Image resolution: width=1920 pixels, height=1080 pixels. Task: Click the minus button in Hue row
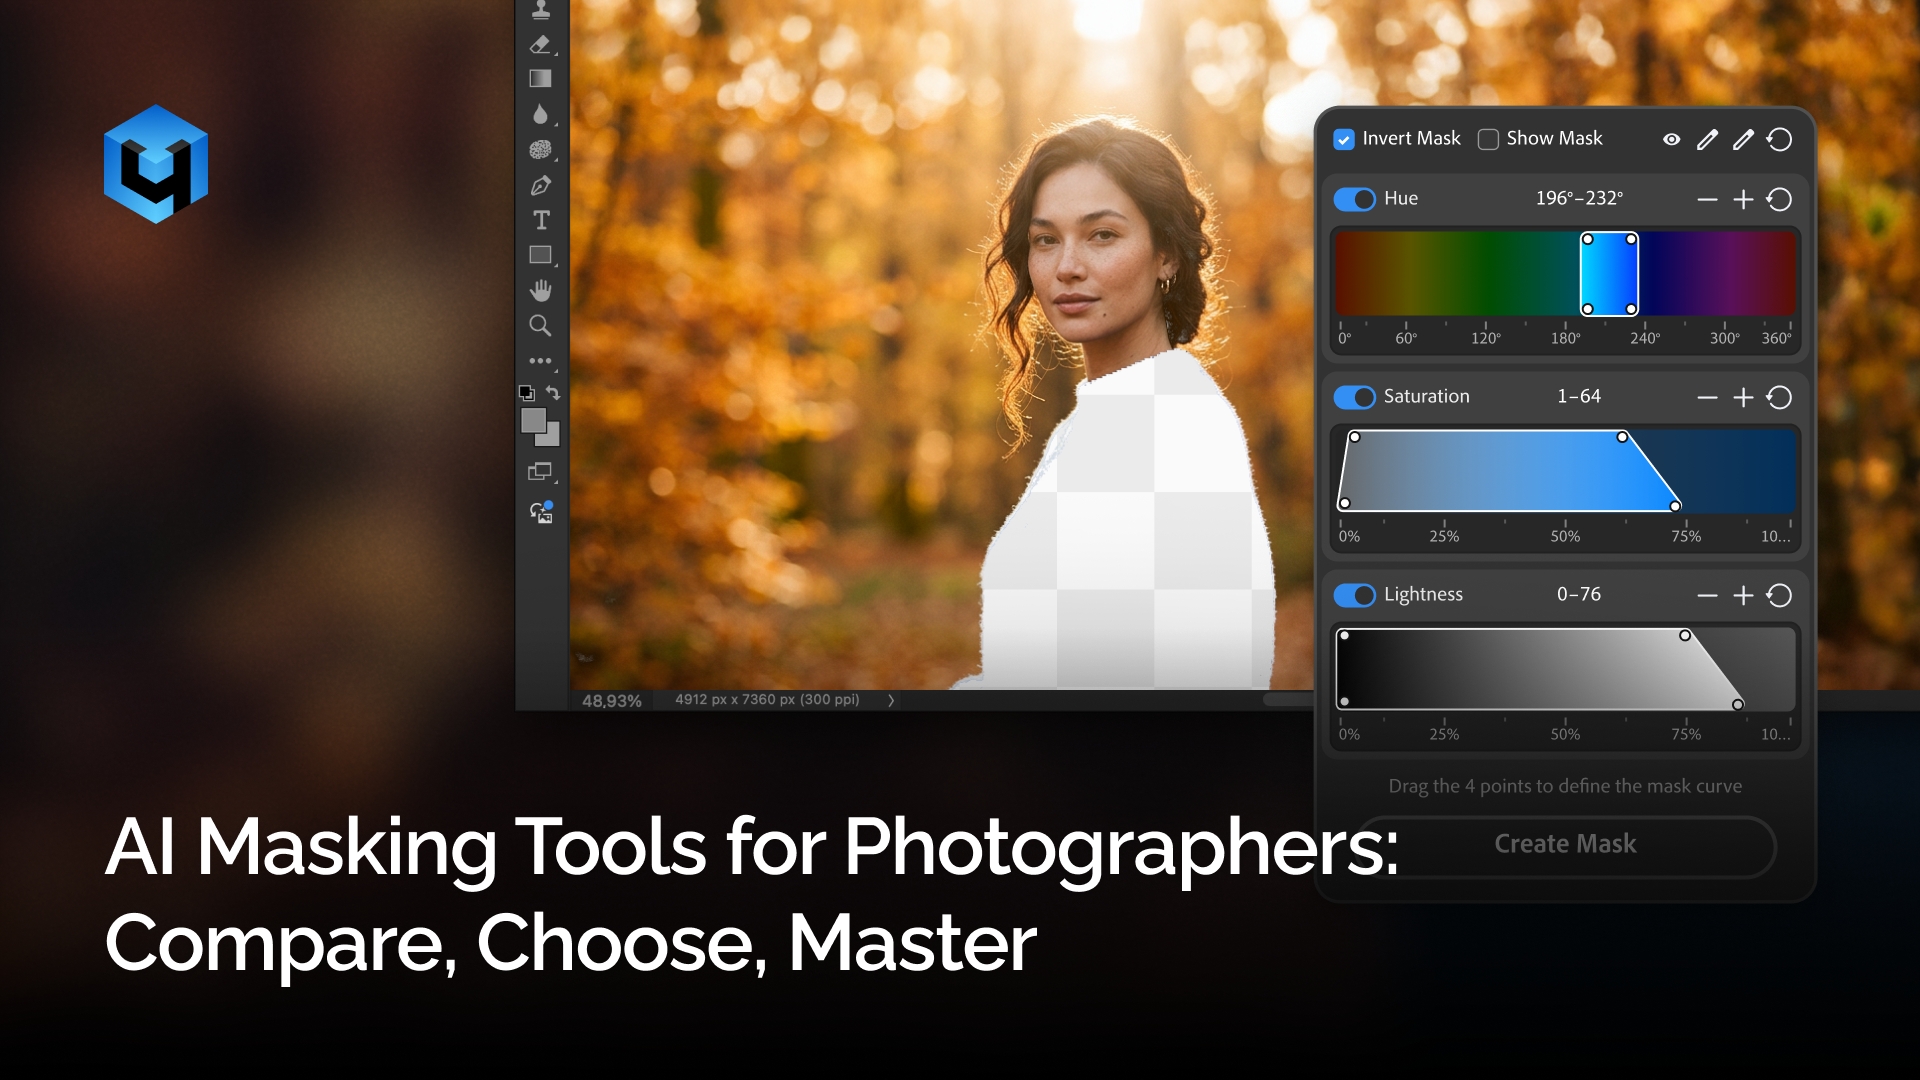tap(1707, 199)
